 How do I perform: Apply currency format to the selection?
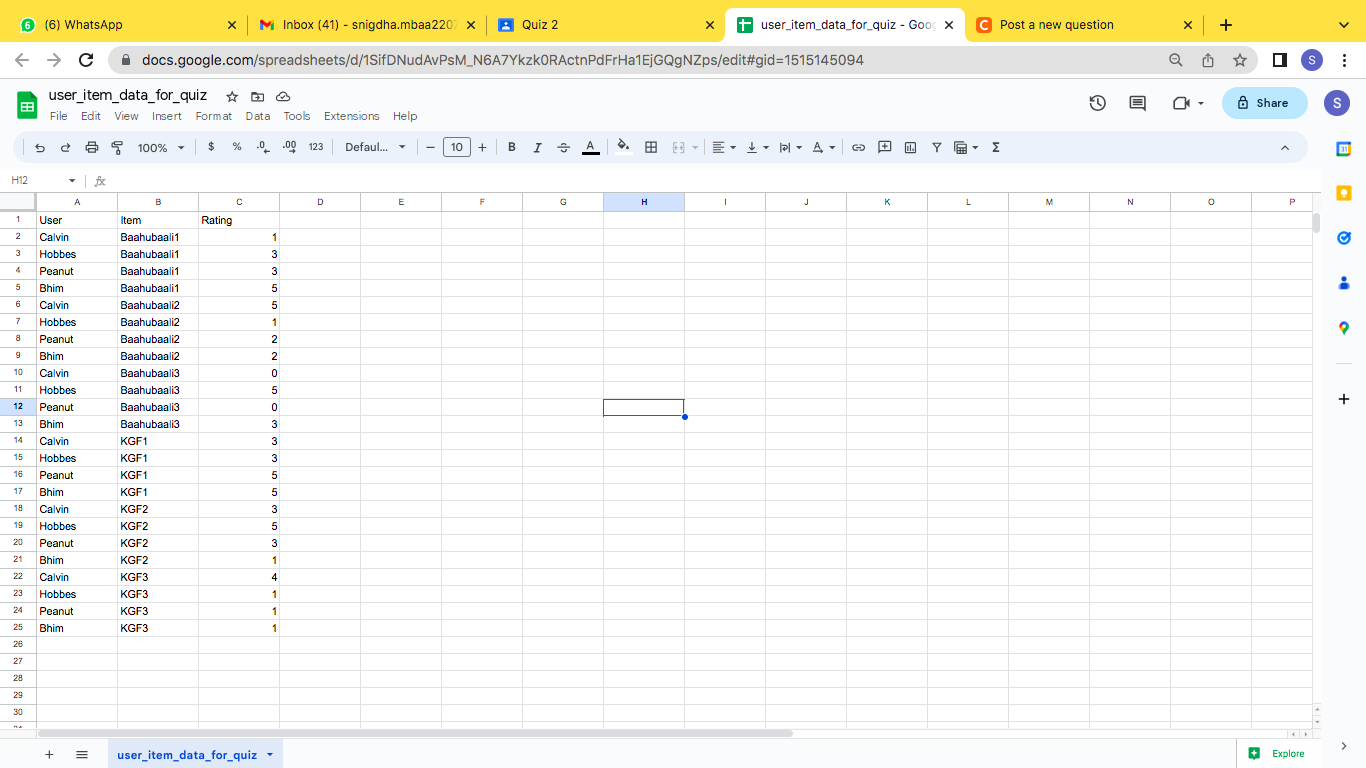click(210, 147)
